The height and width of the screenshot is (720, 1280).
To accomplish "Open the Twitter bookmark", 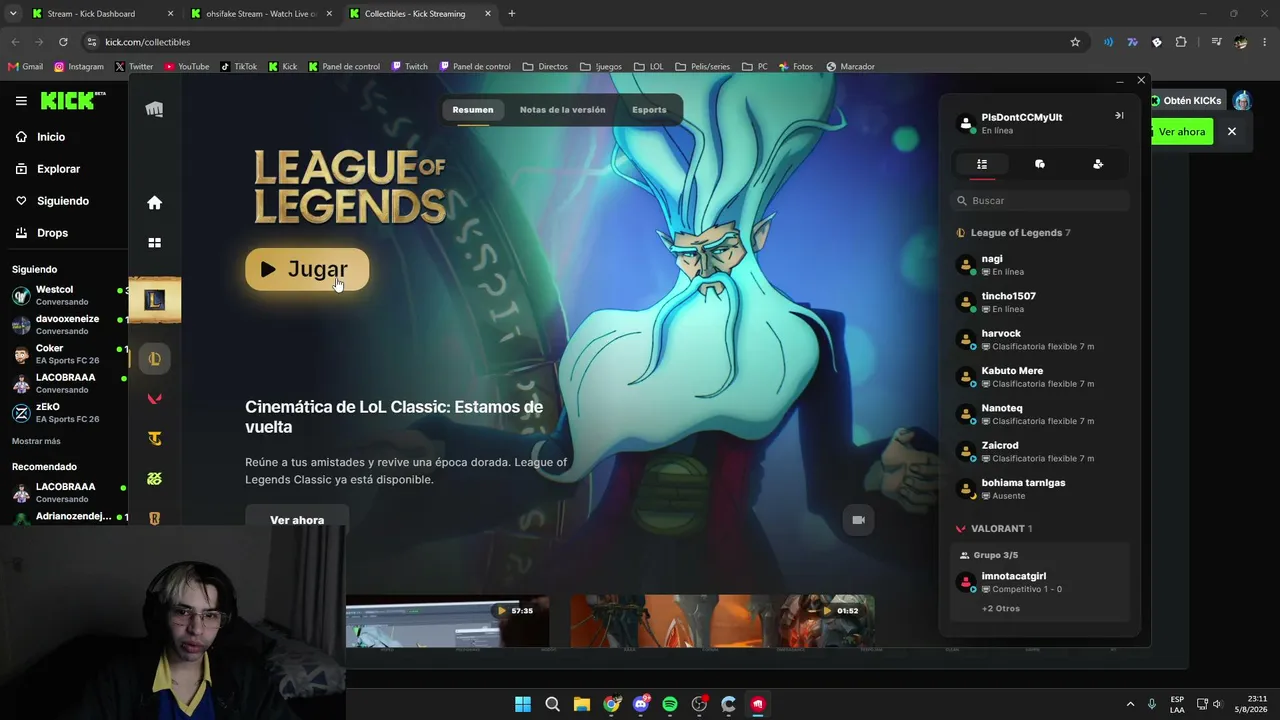I will pos(134,67).
